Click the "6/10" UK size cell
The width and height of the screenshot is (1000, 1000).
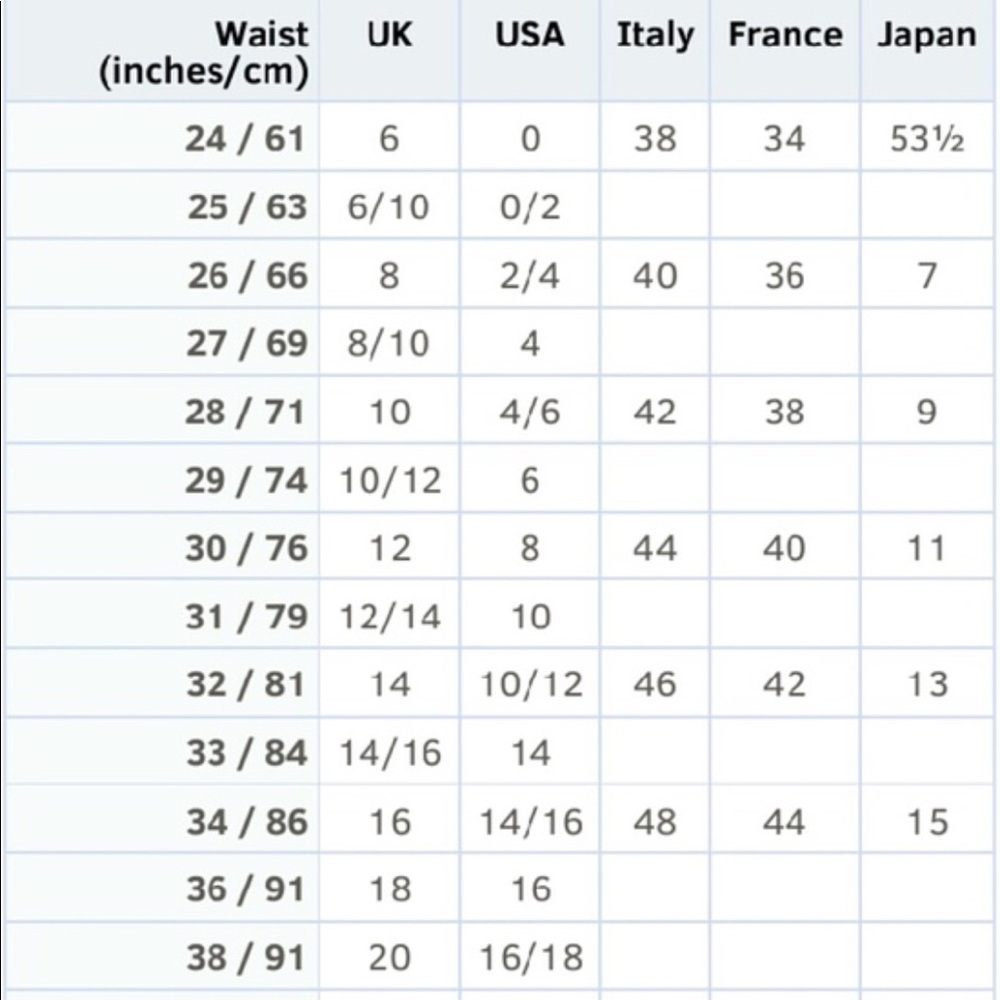click(388, 207)
